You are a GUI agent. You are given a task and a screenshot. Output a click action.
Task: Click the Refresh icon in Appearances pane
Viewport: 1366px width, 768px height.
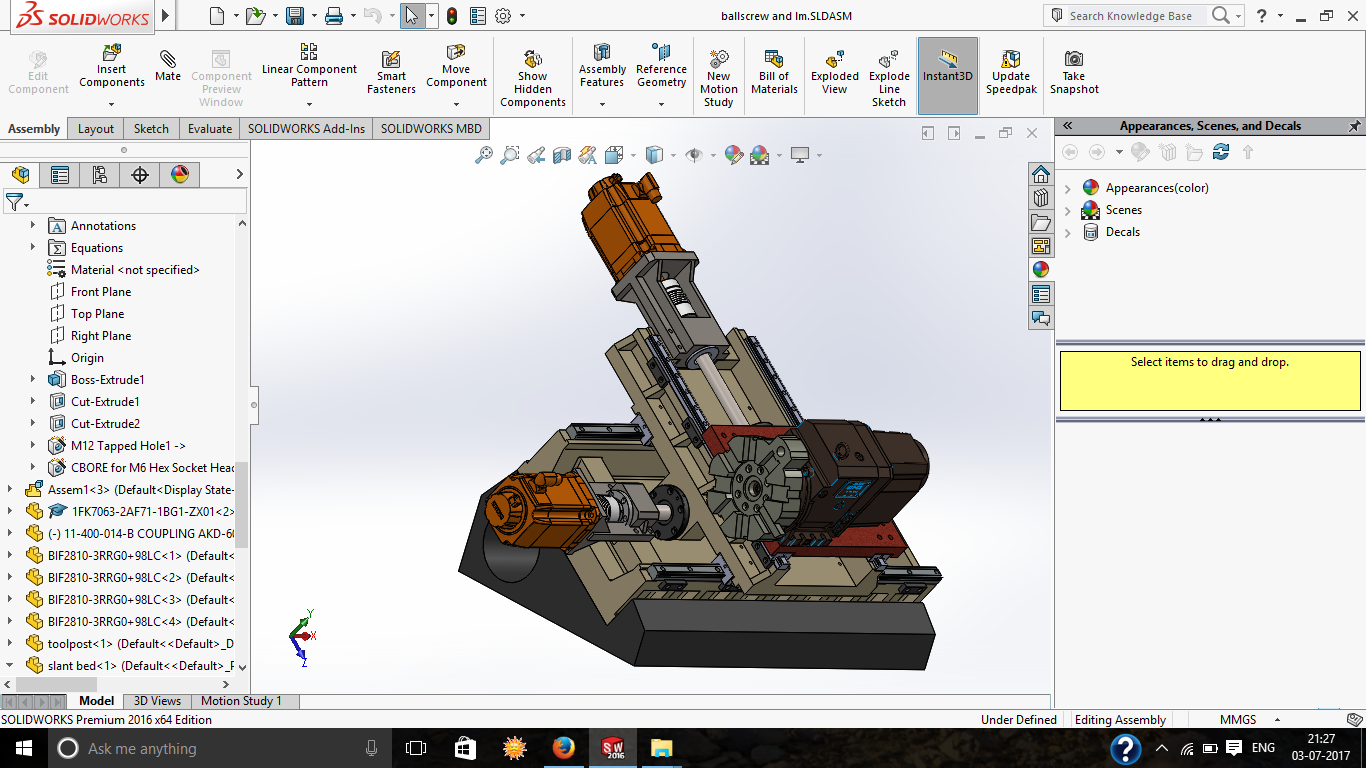coord(1220,152)
